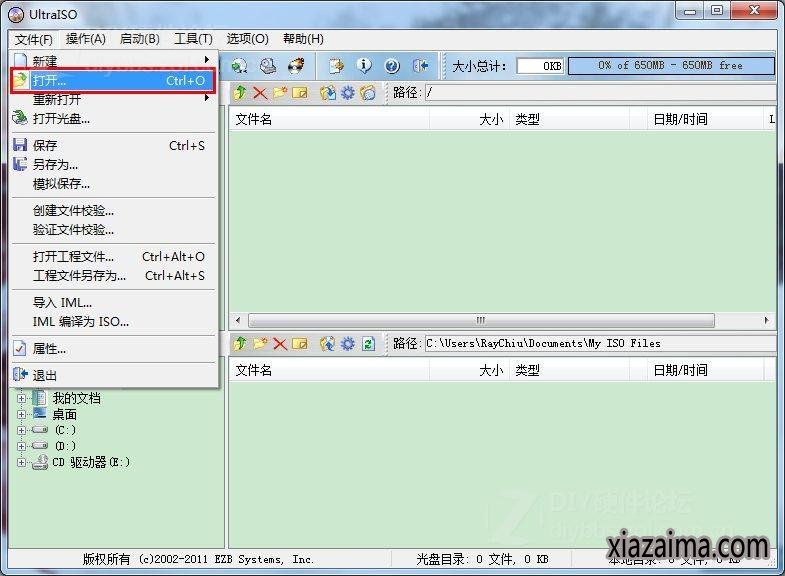The width and height of the screenshot is (785, 576).
Task: Click the disc convert icon in main toolbar
Action: pyautogui.click(x=239, y=66)
